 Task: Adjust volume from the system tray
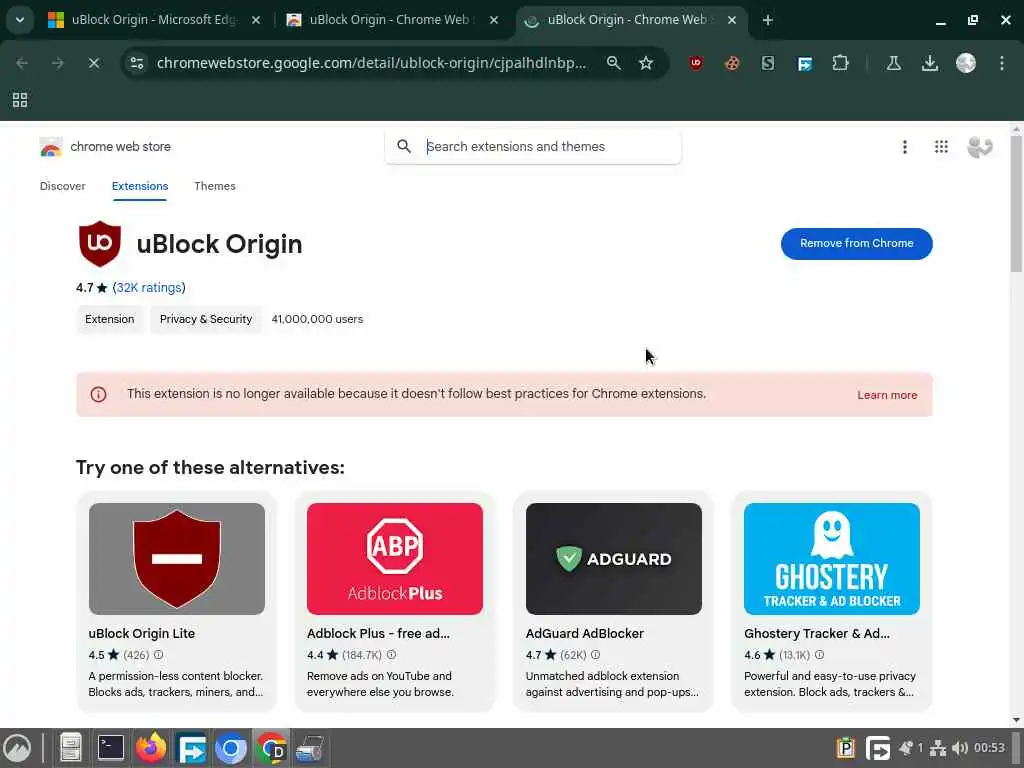tap(959, 748)
